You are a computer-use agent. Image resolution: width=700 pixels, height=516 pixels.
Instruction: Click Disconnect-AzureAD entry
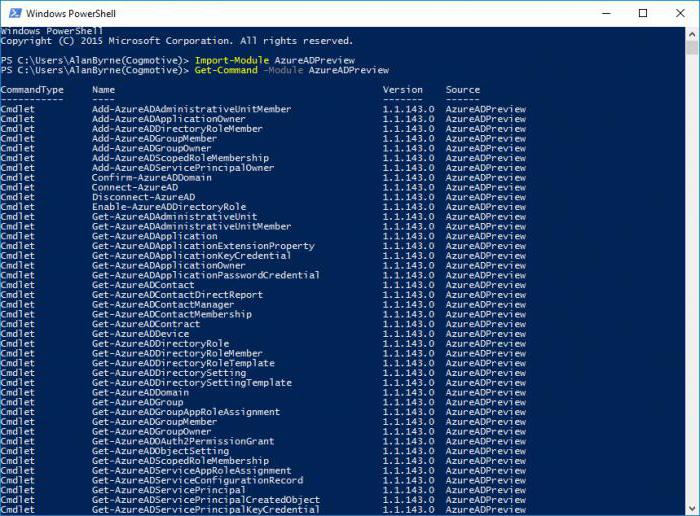click(143, 197)
